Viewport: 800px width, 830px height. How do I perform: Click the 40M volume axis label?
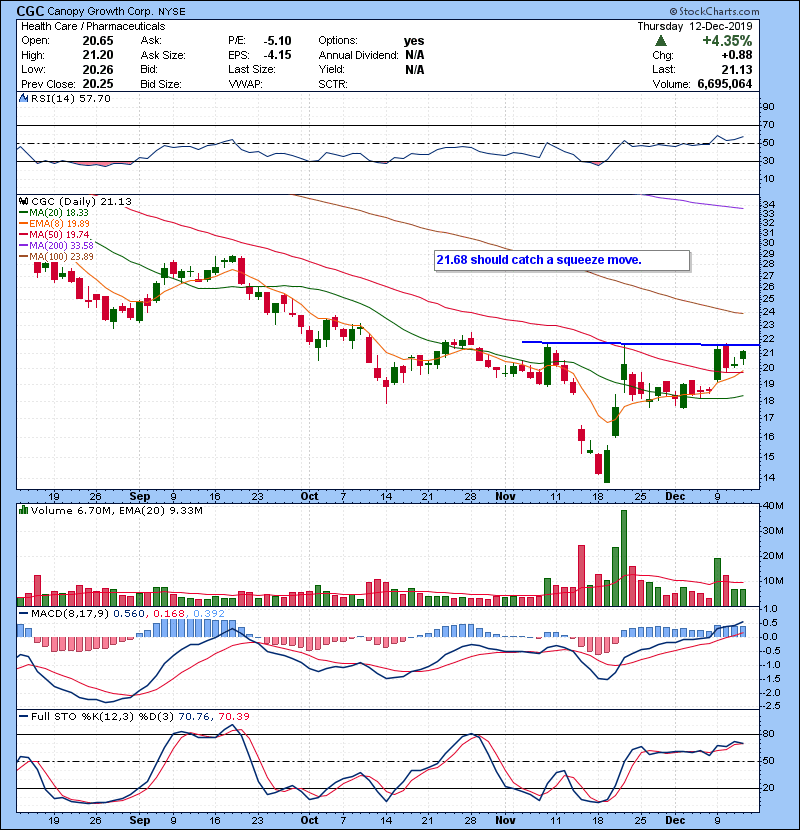tap(773, 506)
